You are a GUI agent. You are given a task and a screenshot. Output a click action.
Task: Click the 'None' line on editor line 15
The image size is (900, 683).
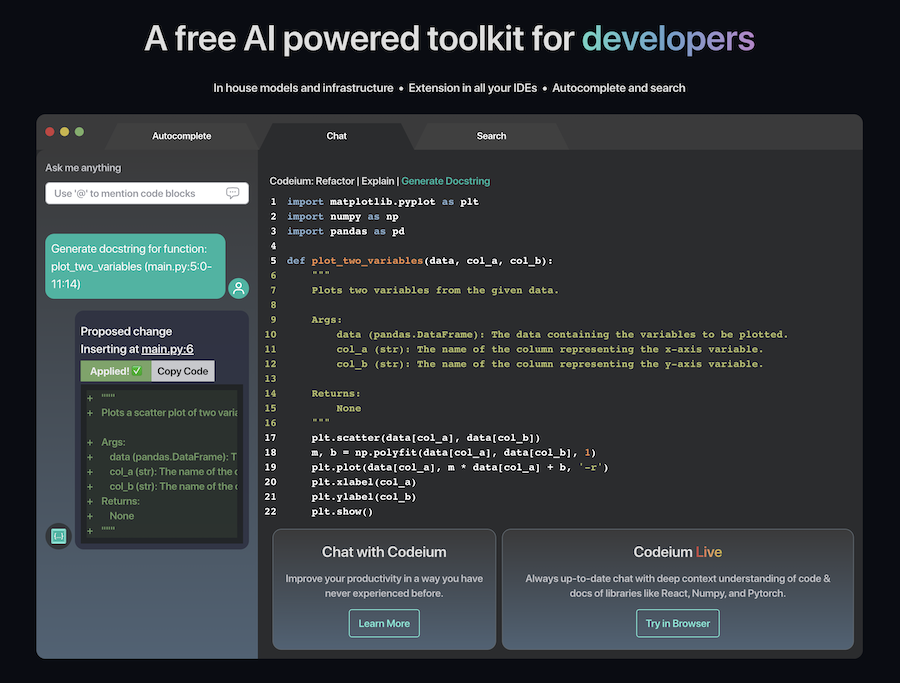coord(348,409)
